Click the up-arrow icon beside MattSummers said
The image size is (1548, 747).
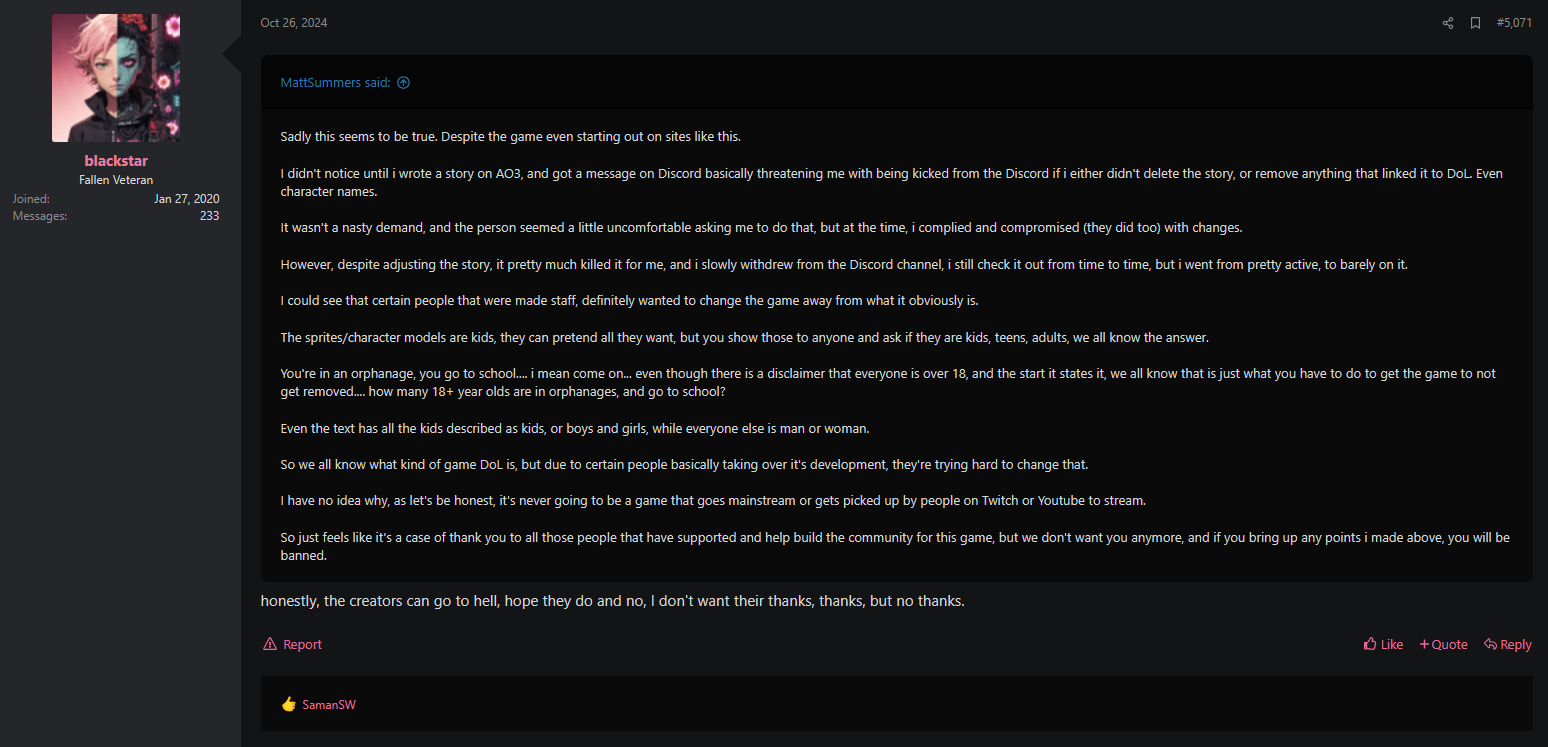[403, 83]
